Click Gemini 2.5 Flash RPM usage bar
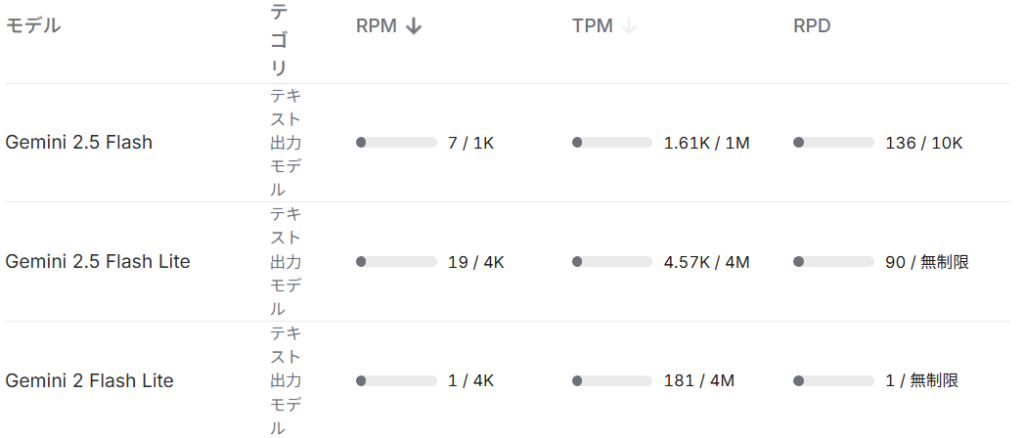This screenshot has width=1024, height=438. (396, 143)
